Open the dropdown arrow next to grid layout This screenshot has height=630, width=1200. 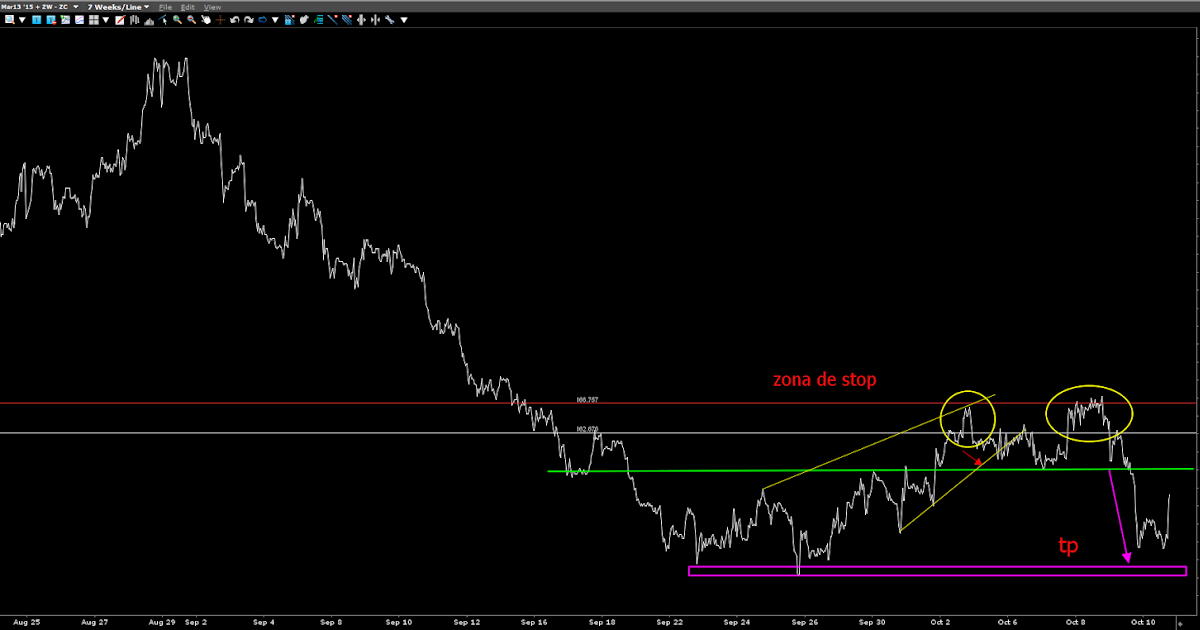105,20
